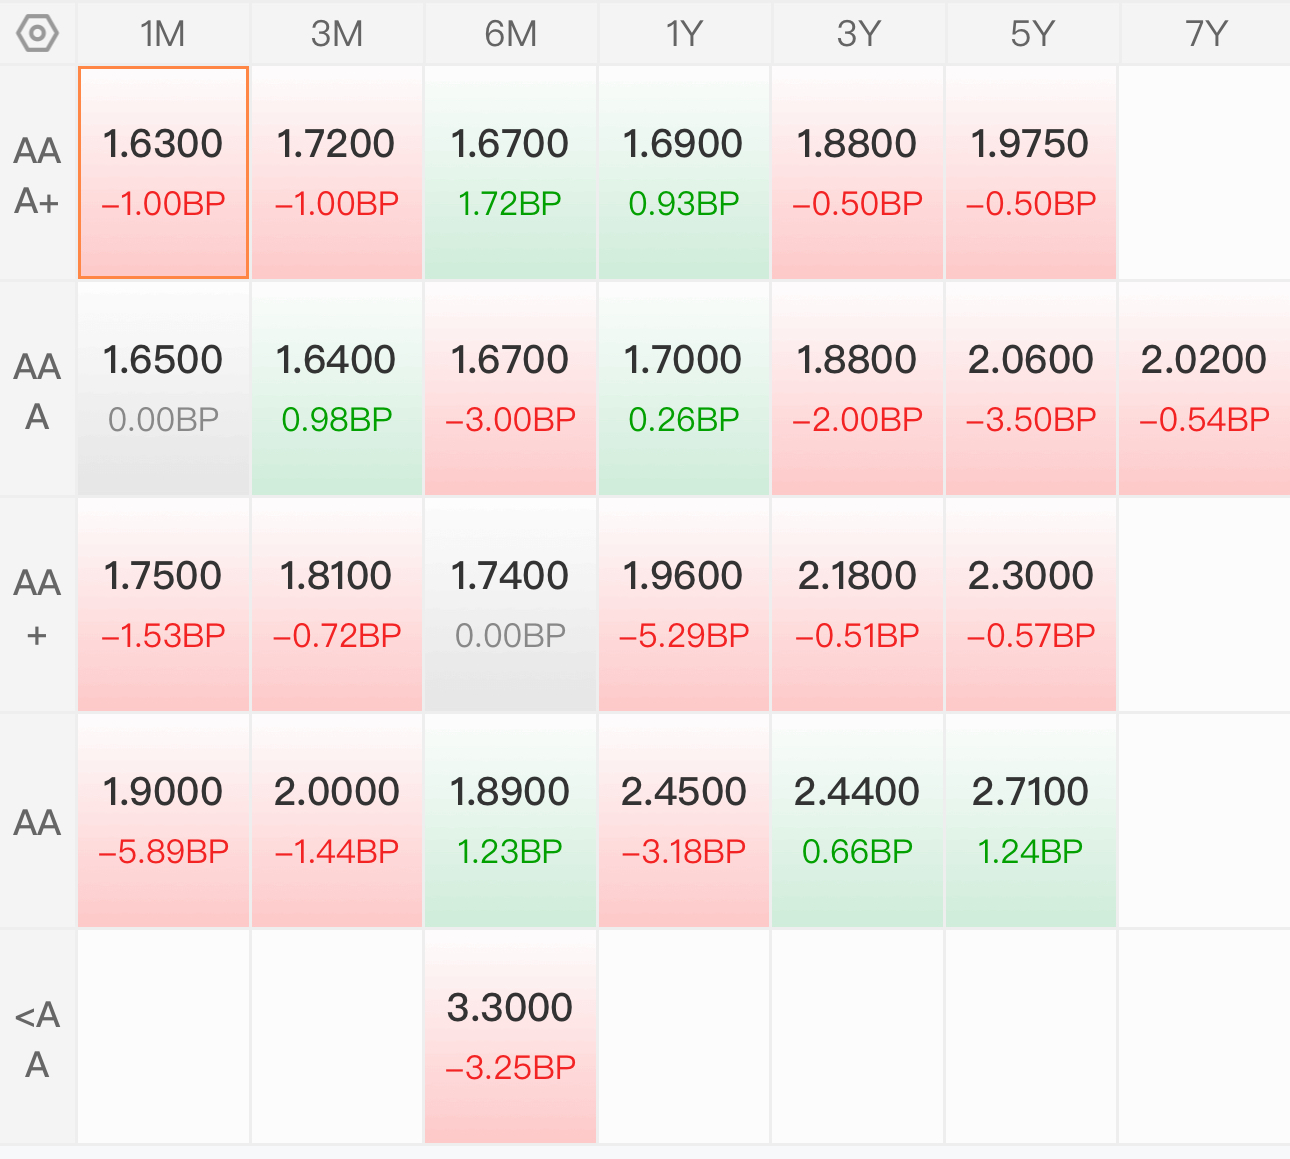Click the AA+ 6M cell with 0.00BP
Screen dimensions: 1290x1159
pos(510,605)
